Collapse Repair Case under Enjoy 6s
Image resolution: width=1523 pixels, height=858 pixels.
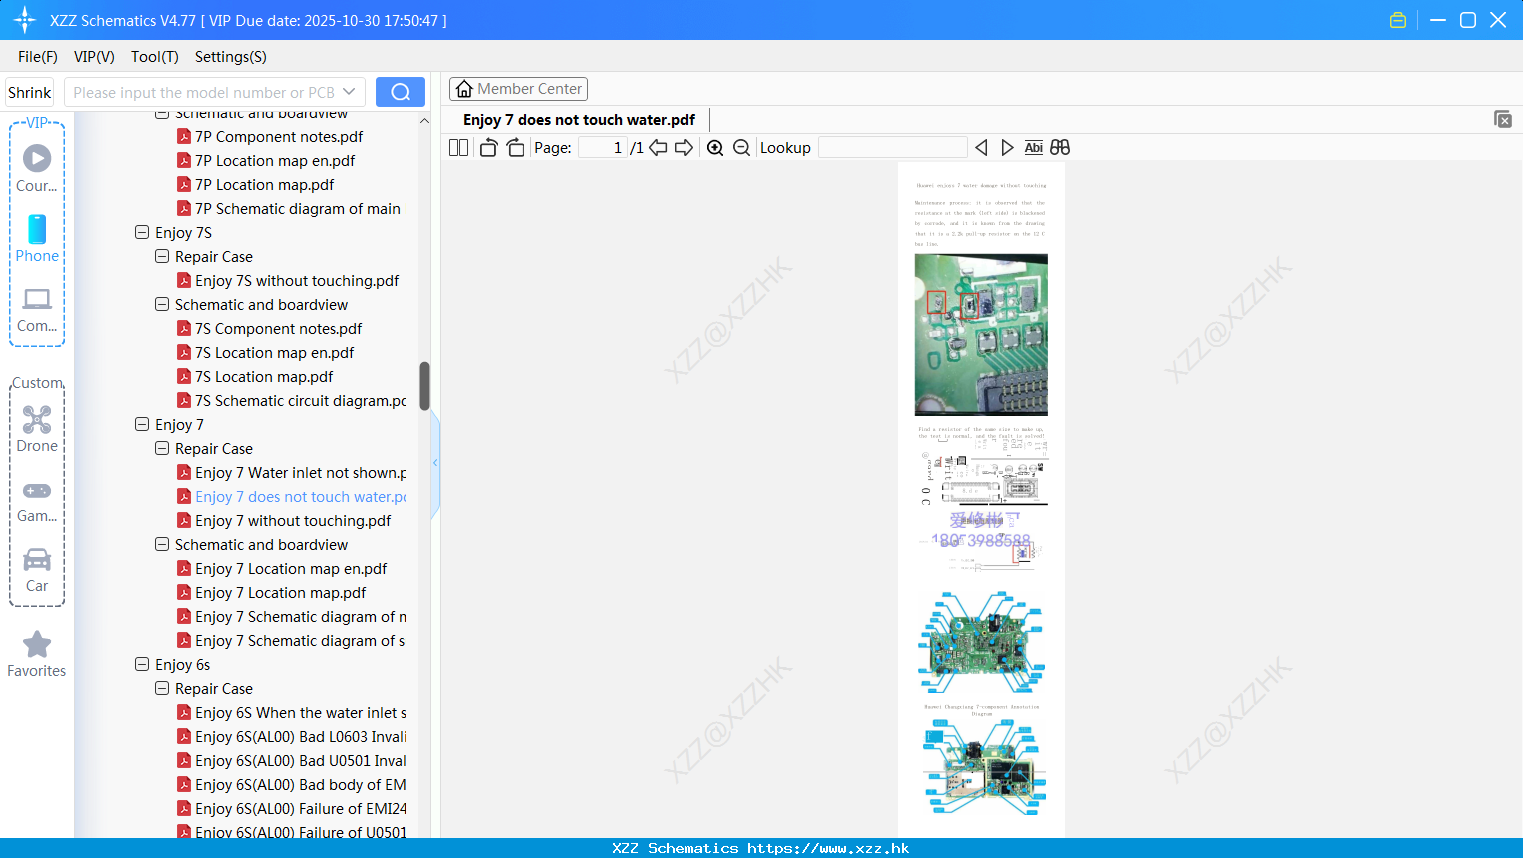pyautogui.click(x=162, y=688)
